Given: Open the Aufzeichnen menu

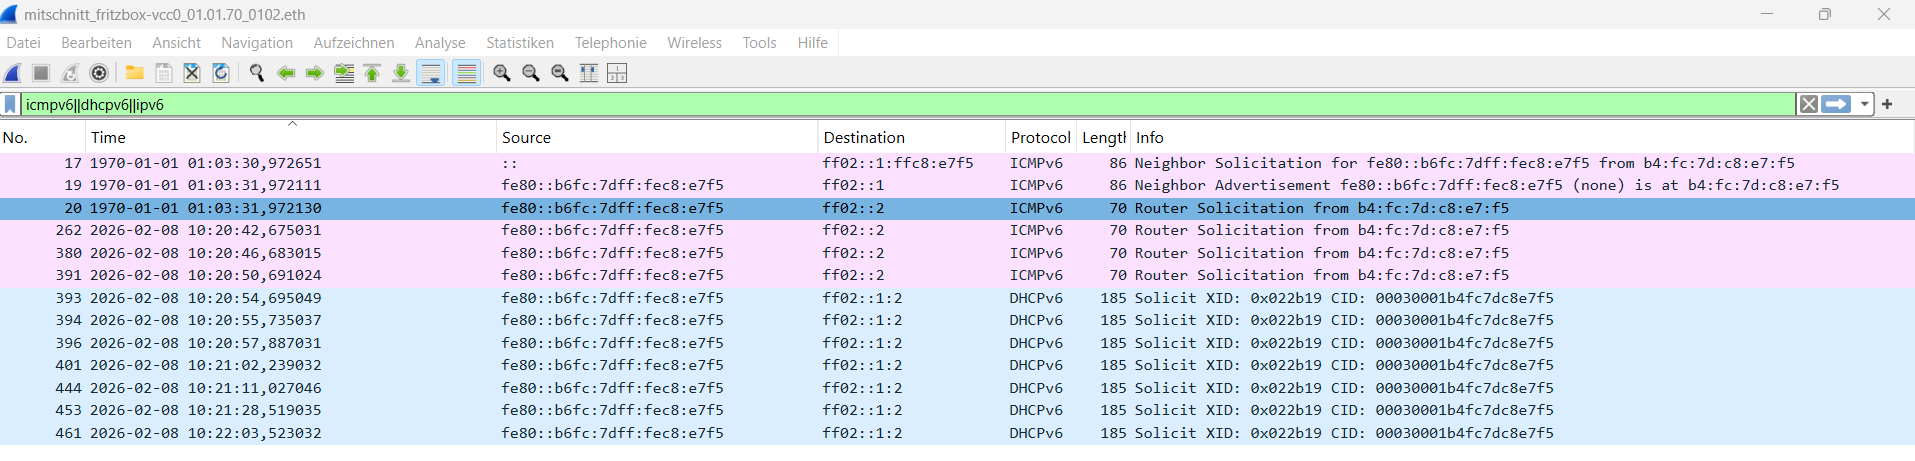Looking at the screenshot, I should [x=354, y=43].
